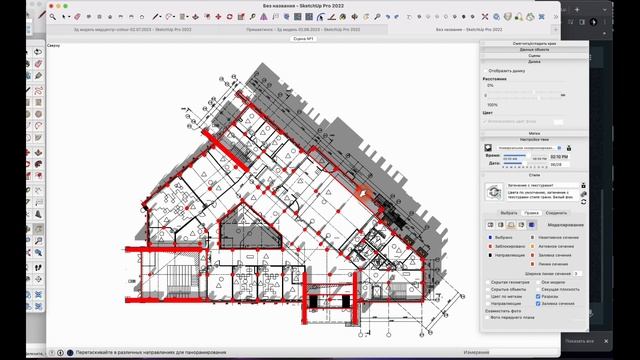
Task: Collapse the 'Дымка' panel
Action: (534, 61)
